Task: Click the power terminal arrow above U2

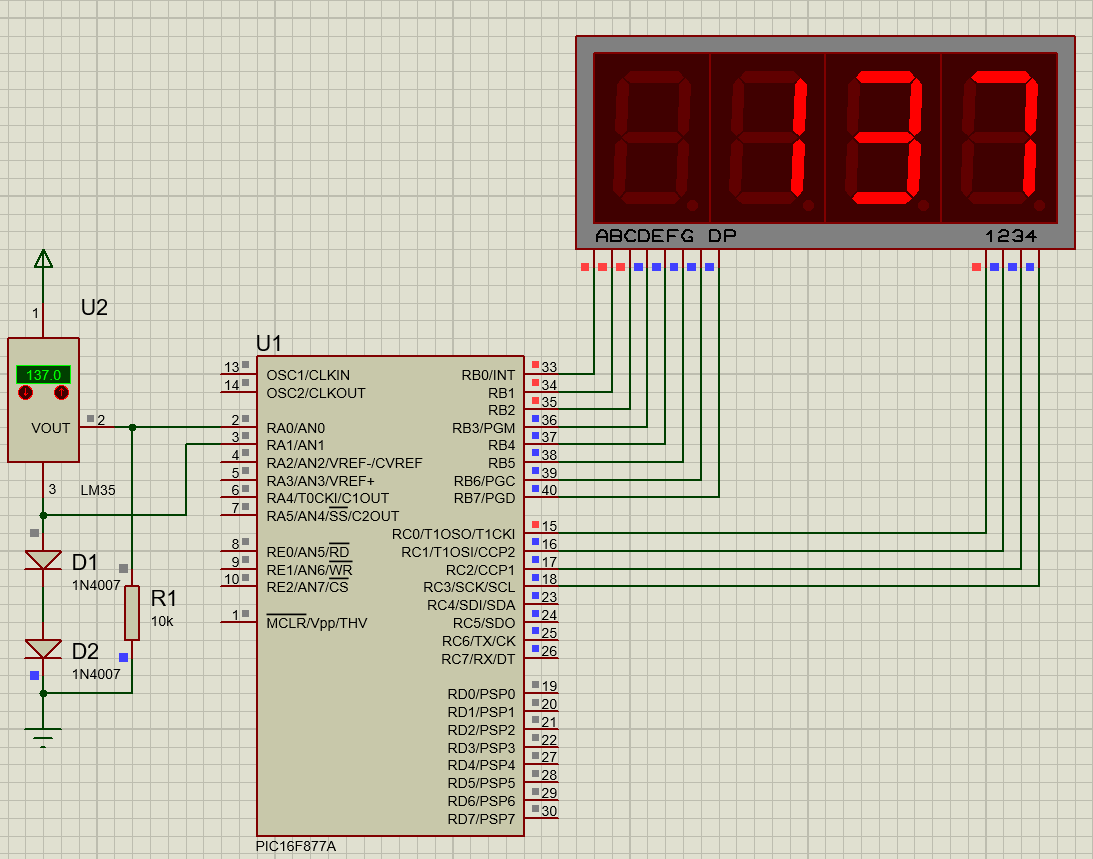Action: click(x=43, y=259)
